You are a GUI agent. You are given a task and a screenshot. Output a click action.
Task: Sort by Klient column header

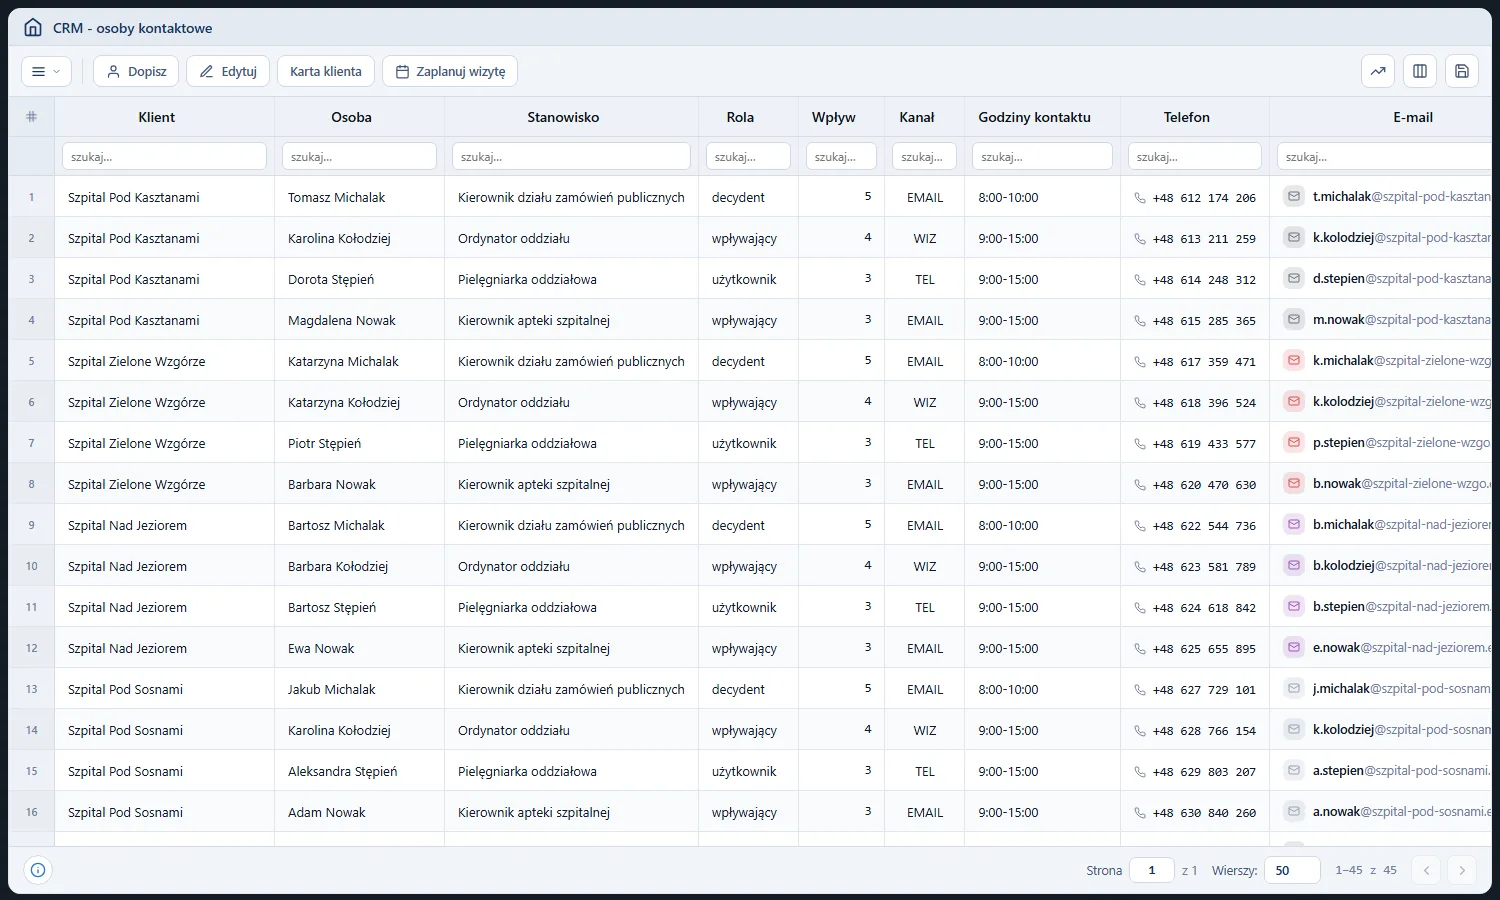tap(157, 117)
